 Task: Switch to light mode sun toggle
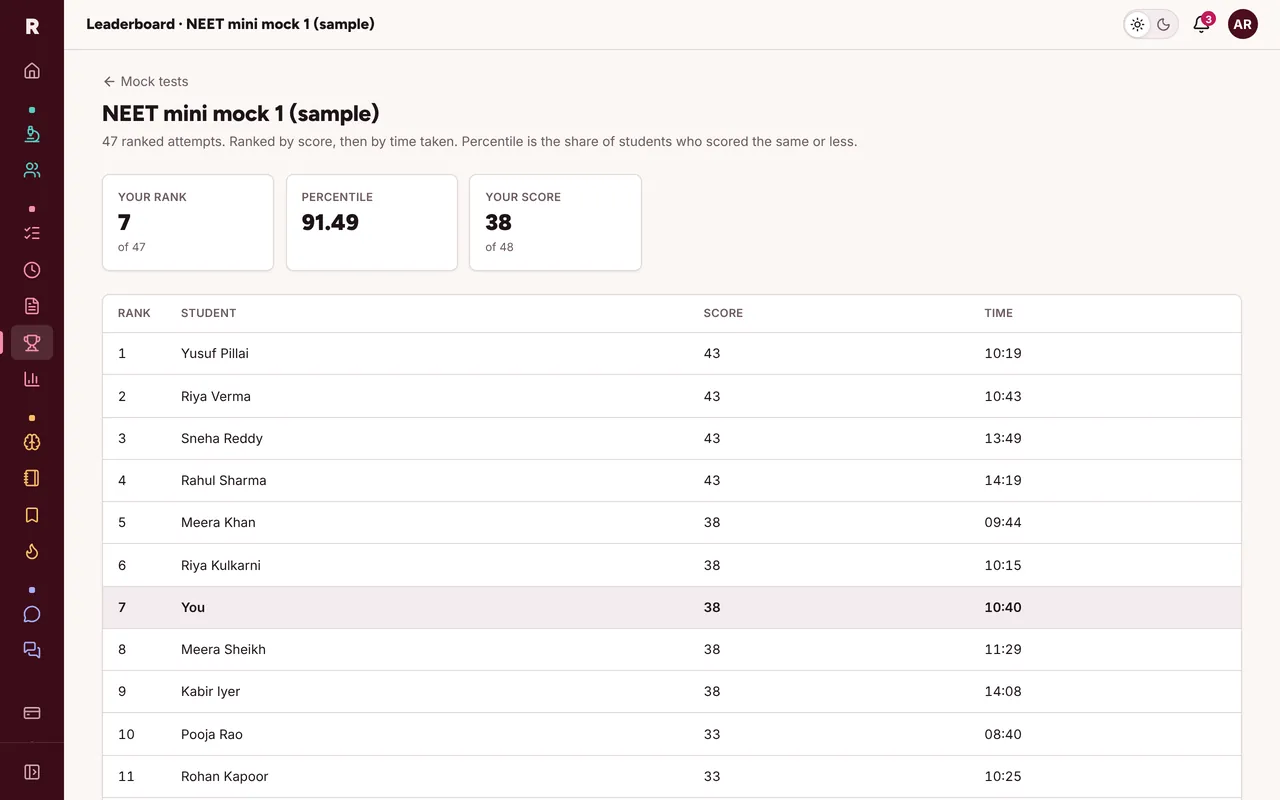[x=1138, y=24]
